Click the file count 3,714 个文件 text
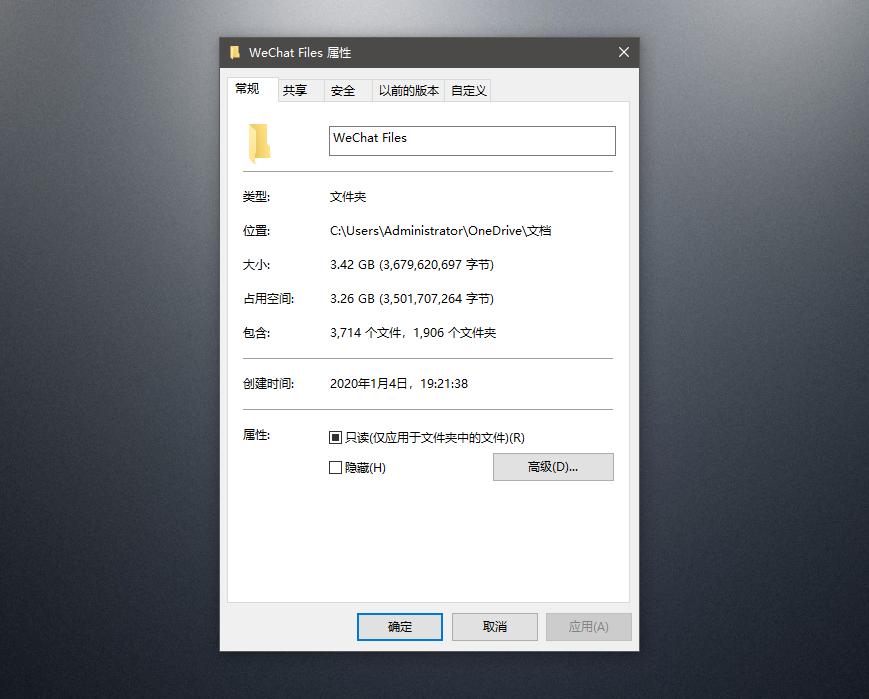The width and height of the screenshot is (869, 699). [x=370, y=332]
